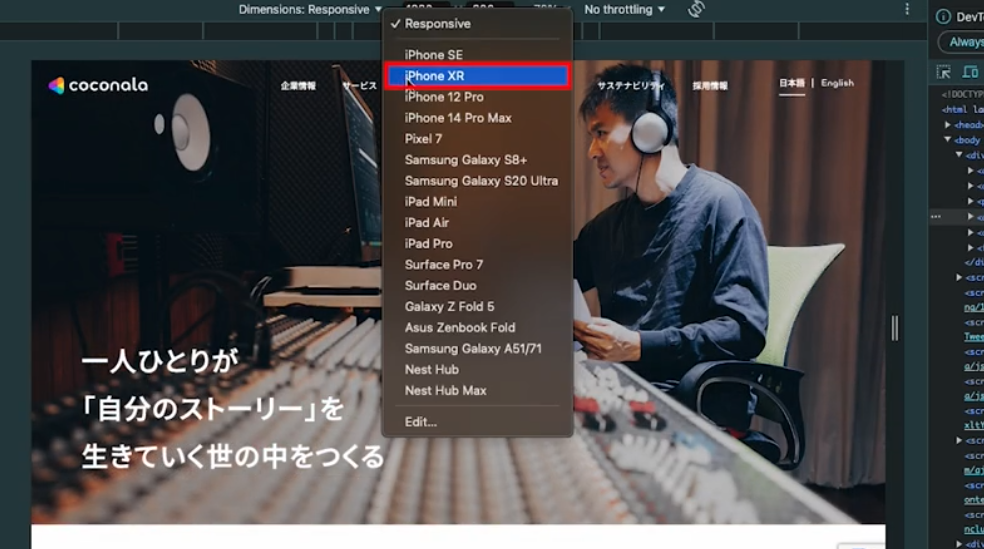The width and height of the screenshot is (984, 549).
Task: Switch site language to English
Action: [837, 83]
